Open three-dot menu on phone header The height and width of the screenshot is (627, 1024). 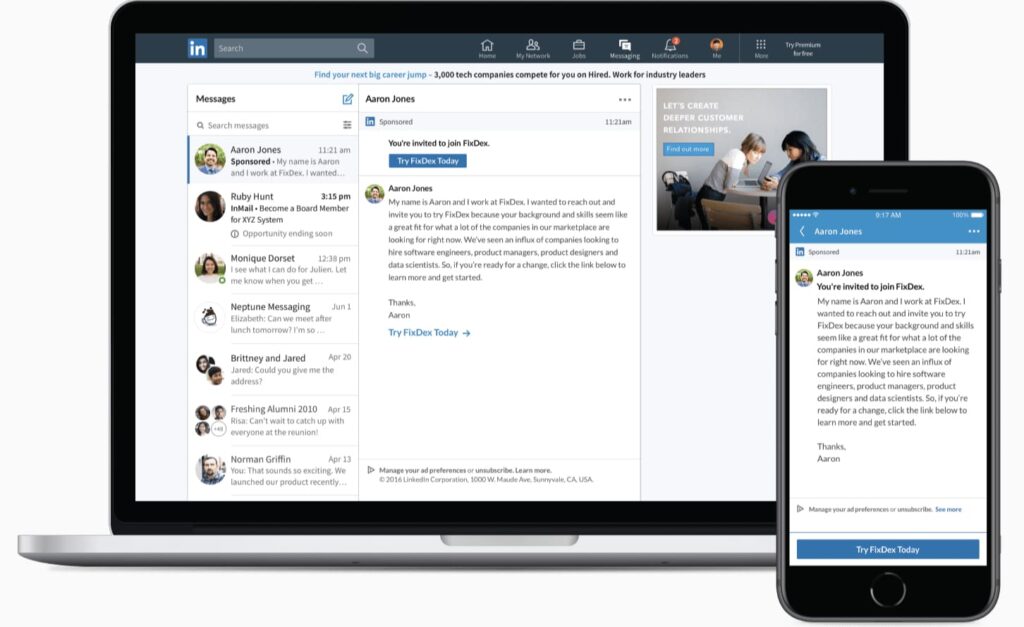[974, 231]
